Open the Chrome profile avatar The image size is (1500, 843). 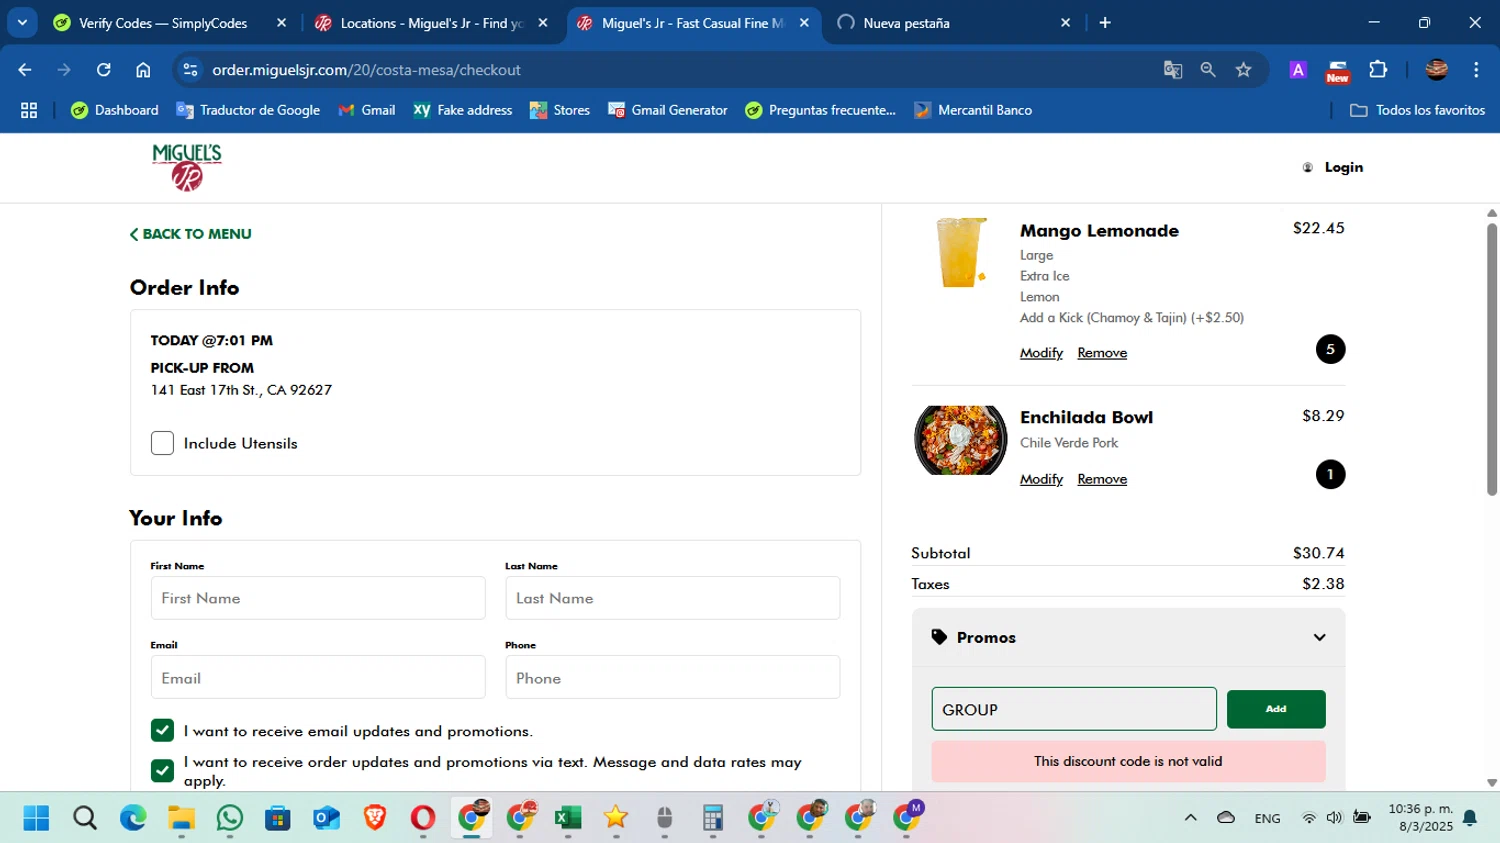click(1436, 70)
